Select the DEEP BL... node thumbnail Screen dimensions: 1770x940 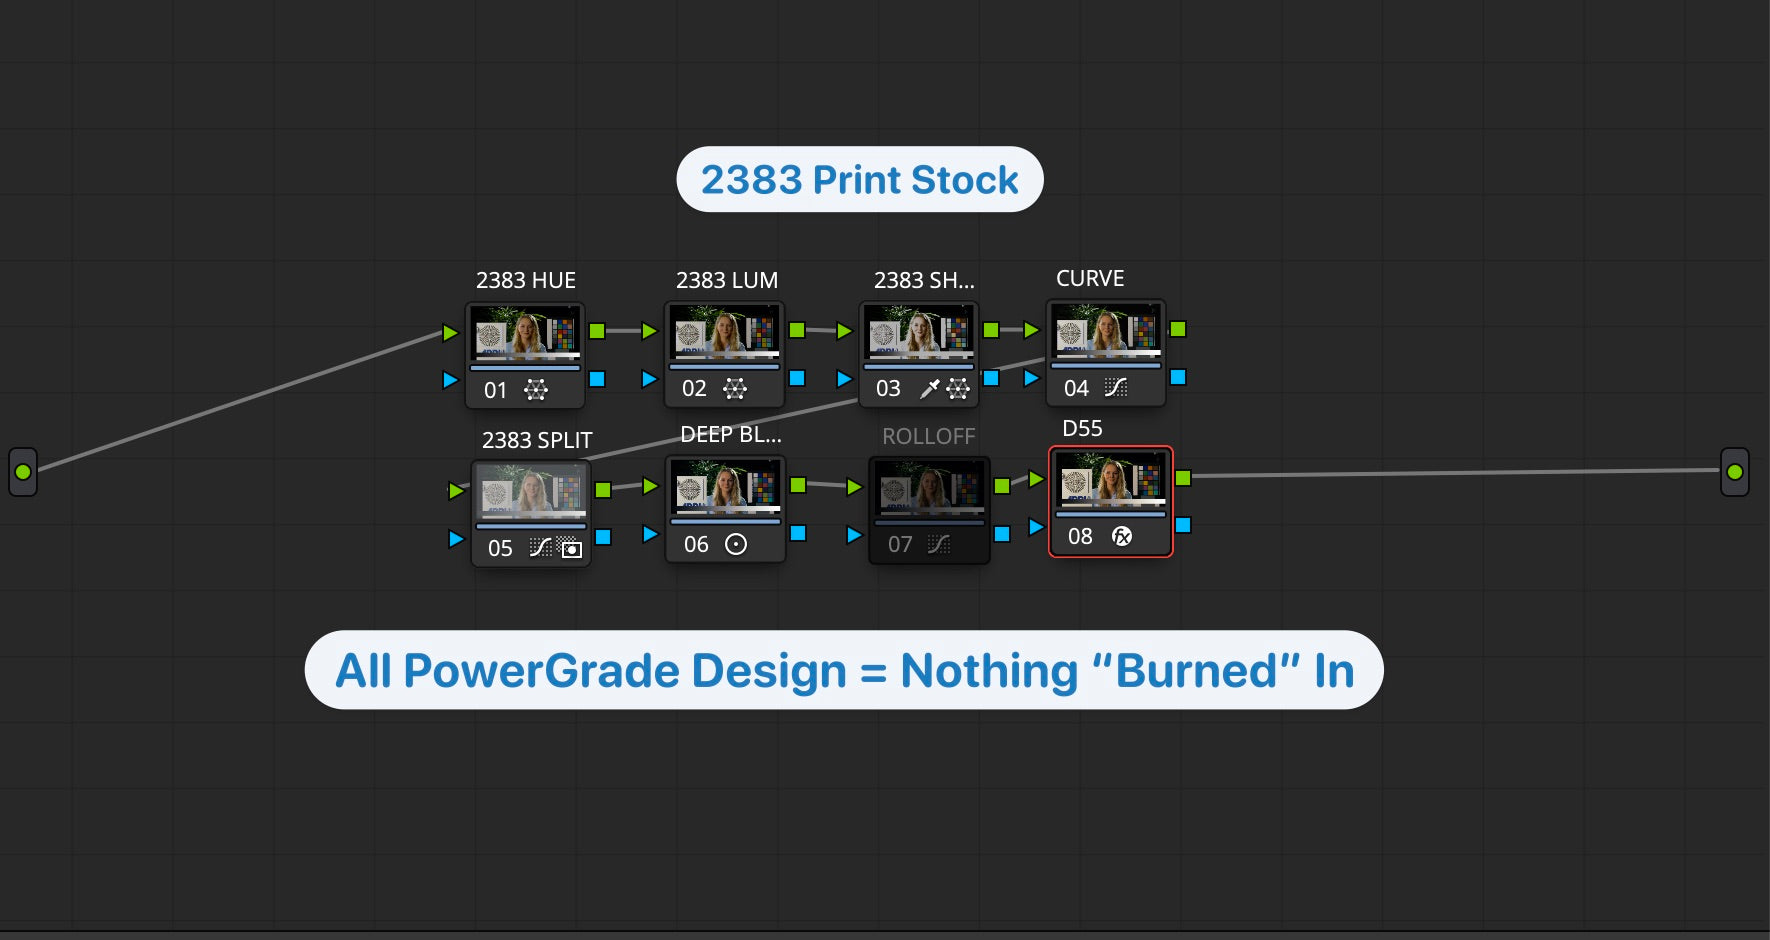coord(725,487)
